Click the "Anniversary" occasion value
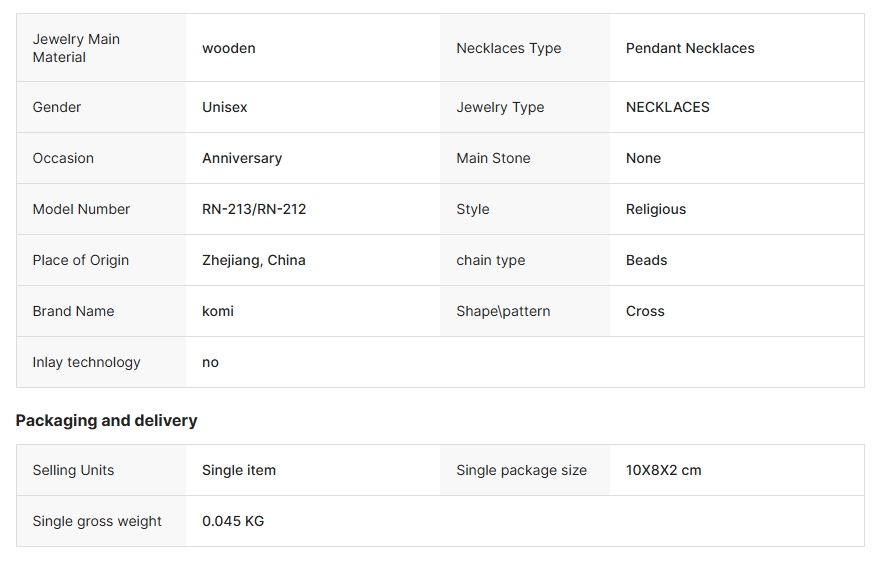The width and height of the screenshot is (885, 565). (x=242, y=158)
